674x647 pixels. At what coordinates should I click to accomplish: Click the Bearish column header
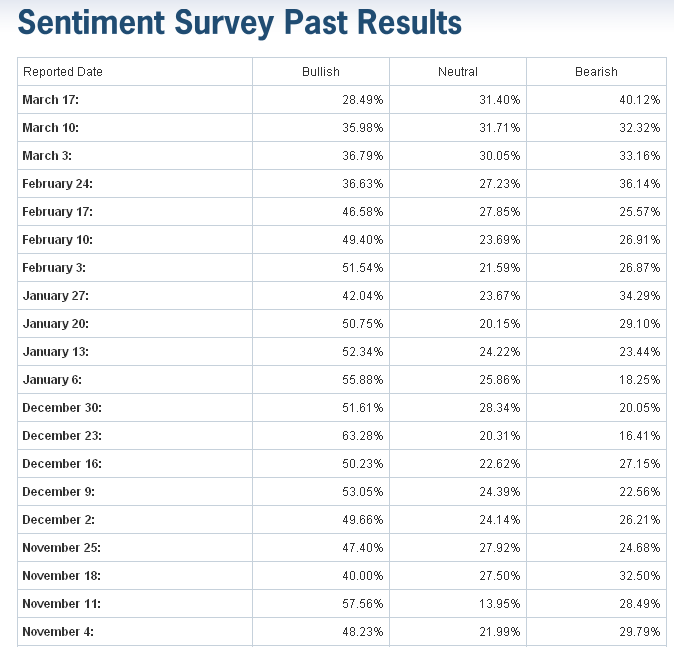[596, 72]
